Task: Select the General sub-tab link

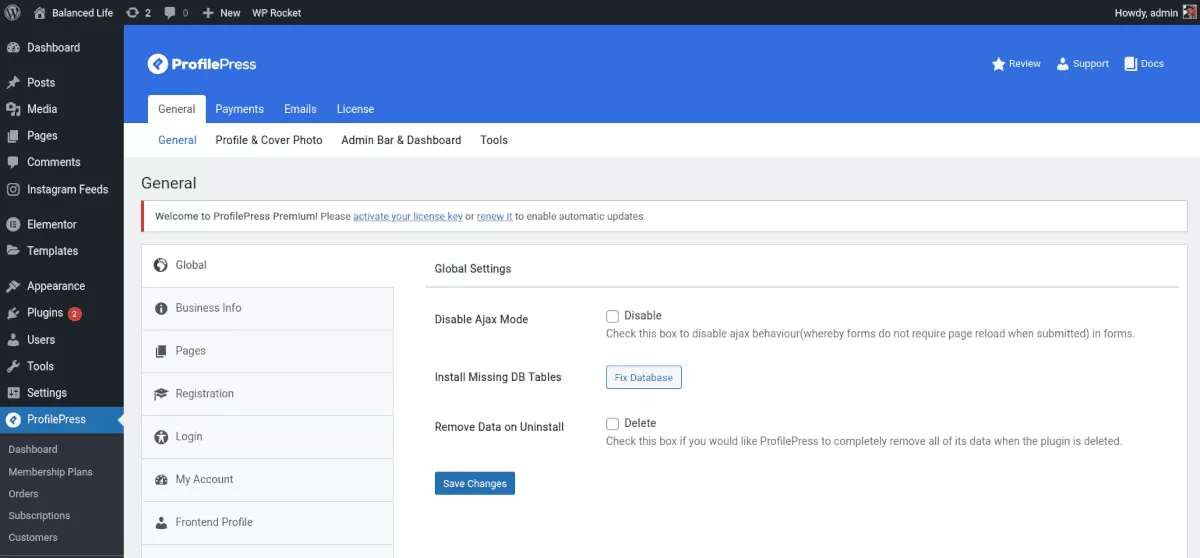Action: [x=177, y=140]
